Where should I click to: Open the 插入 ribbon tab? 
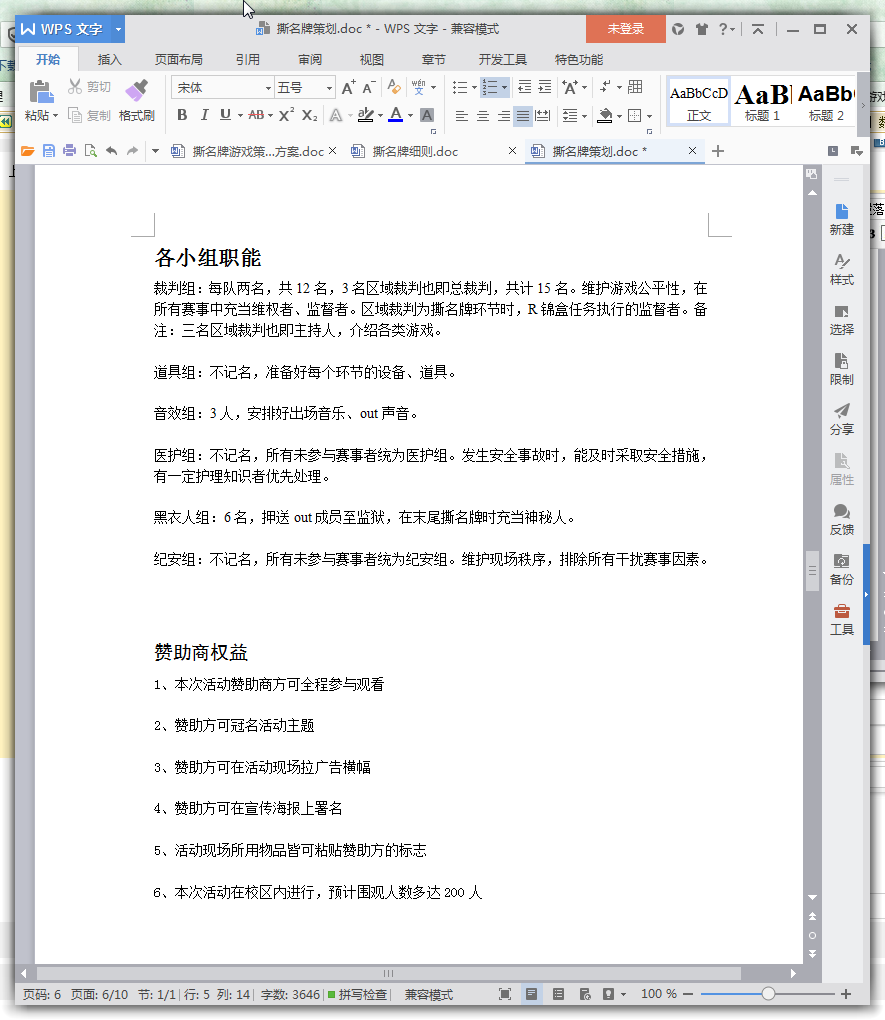(109, 60)
